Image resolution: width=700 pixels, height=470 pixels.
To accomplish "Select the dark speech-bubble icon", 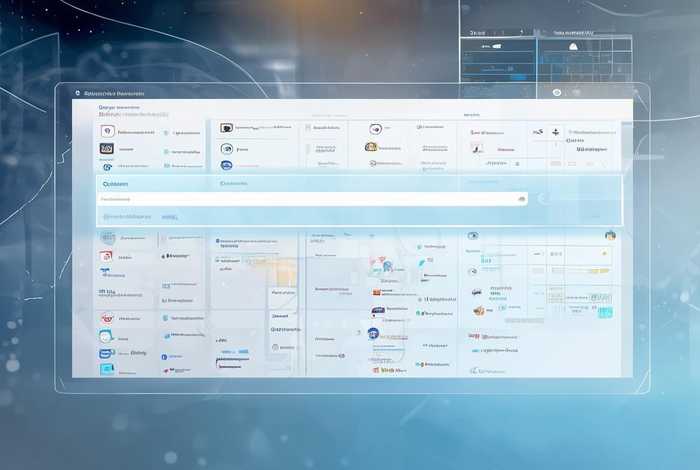I will 227,128.
